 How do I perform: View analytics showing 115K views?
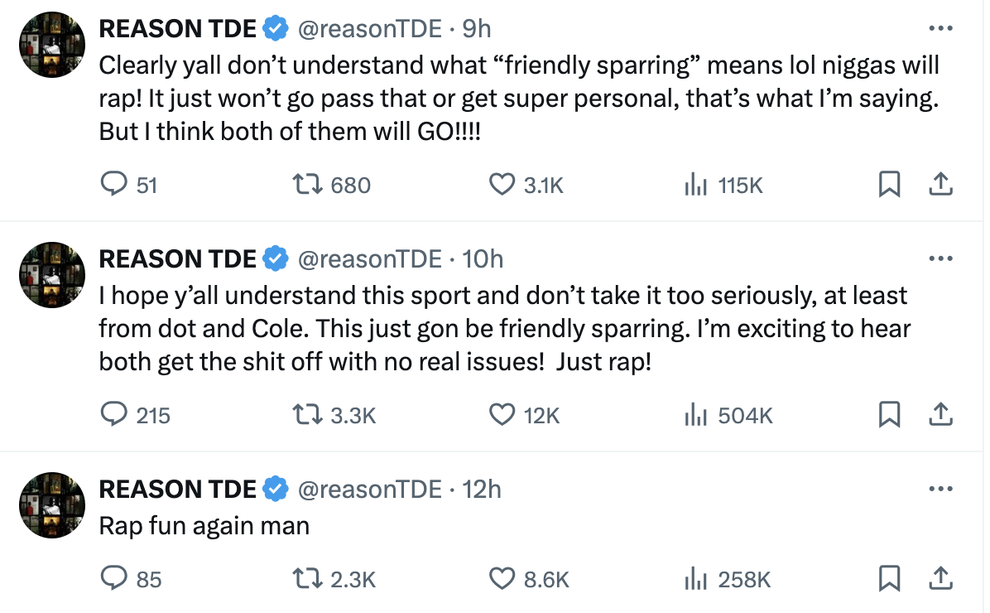click(695, 184)
